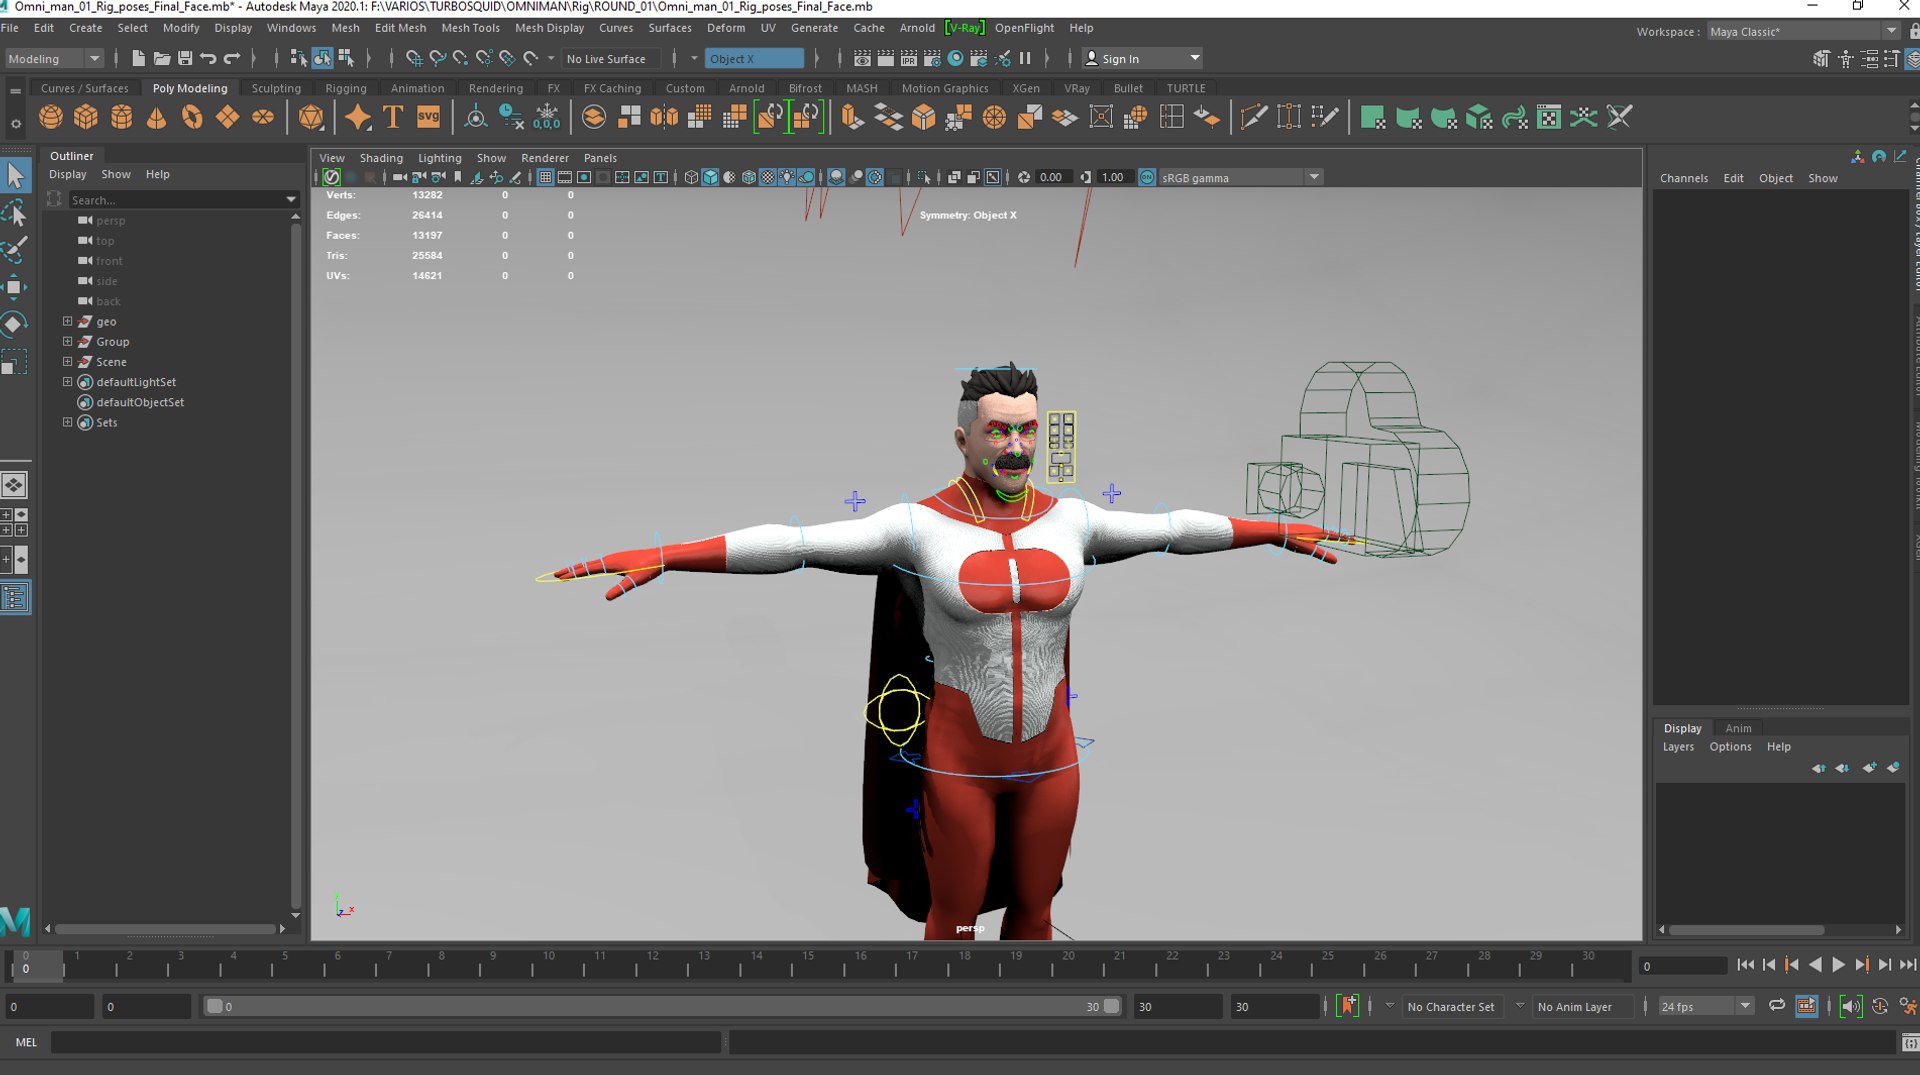Click the Maya logo home icon
Image resolution: width=1920 pixels, height=1075 pixels.
point(15,920)
